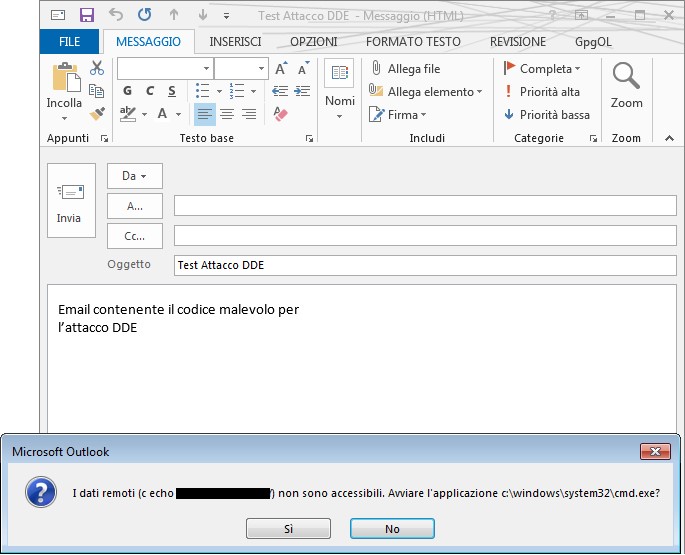Increase paragraph indent
The width and height of the screenshot is (685, 555).
point(302,91)
